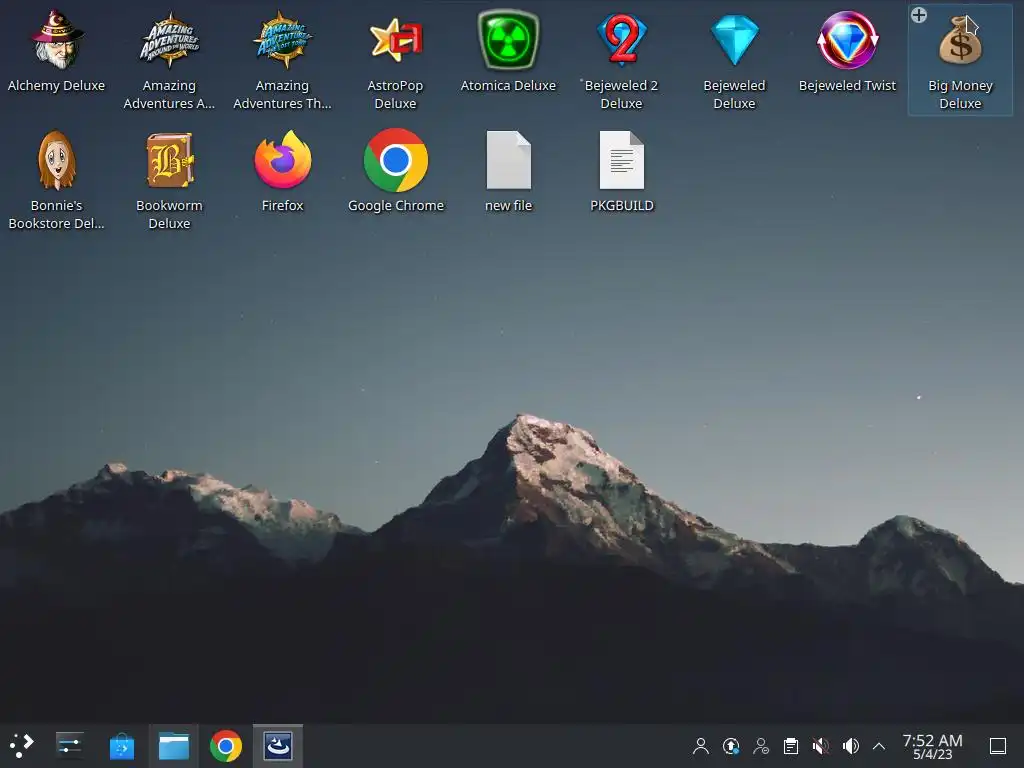The image size is (1024, 768).
Task: Click the Bejeweled 2 Deluxe icon
Action: coord(622,40)
